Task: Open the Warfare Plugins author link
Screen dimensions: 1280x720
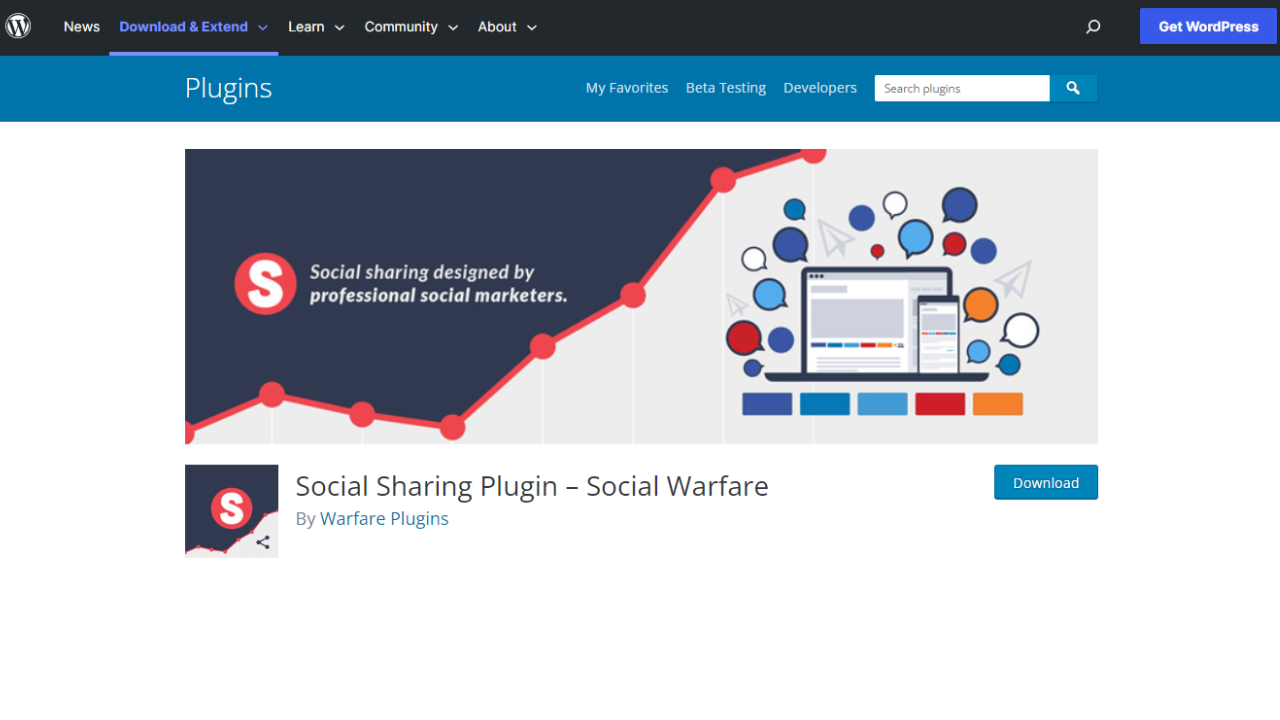Action: pyautogui.click(x=384, y=519)
